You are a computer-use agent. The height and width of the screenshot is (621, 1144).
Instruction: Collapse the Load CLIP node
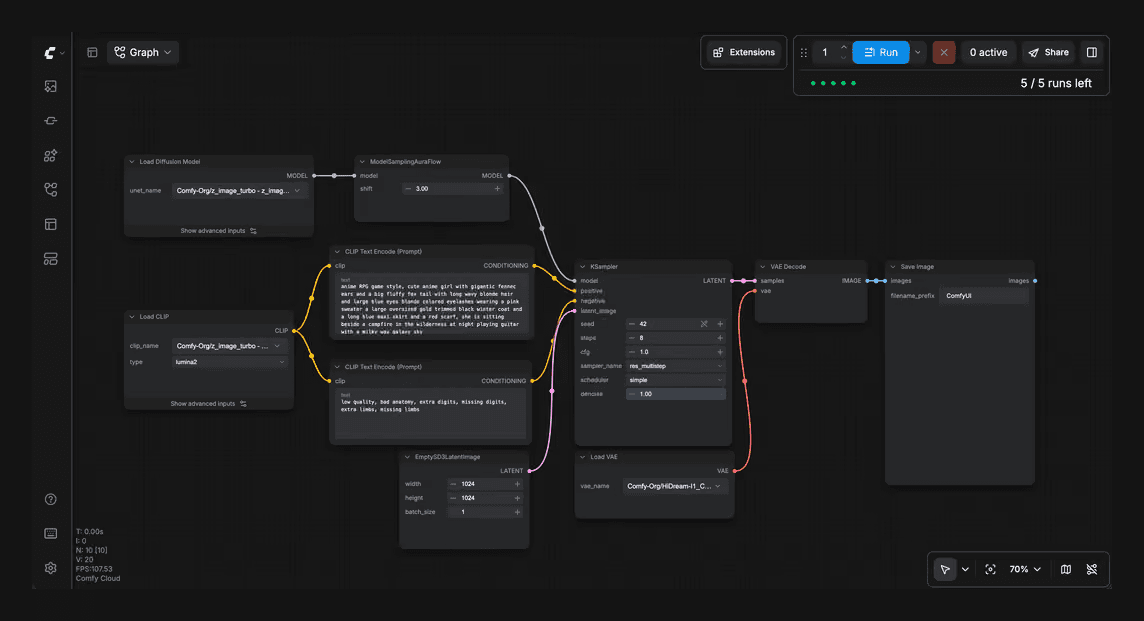tap(131, 317)
